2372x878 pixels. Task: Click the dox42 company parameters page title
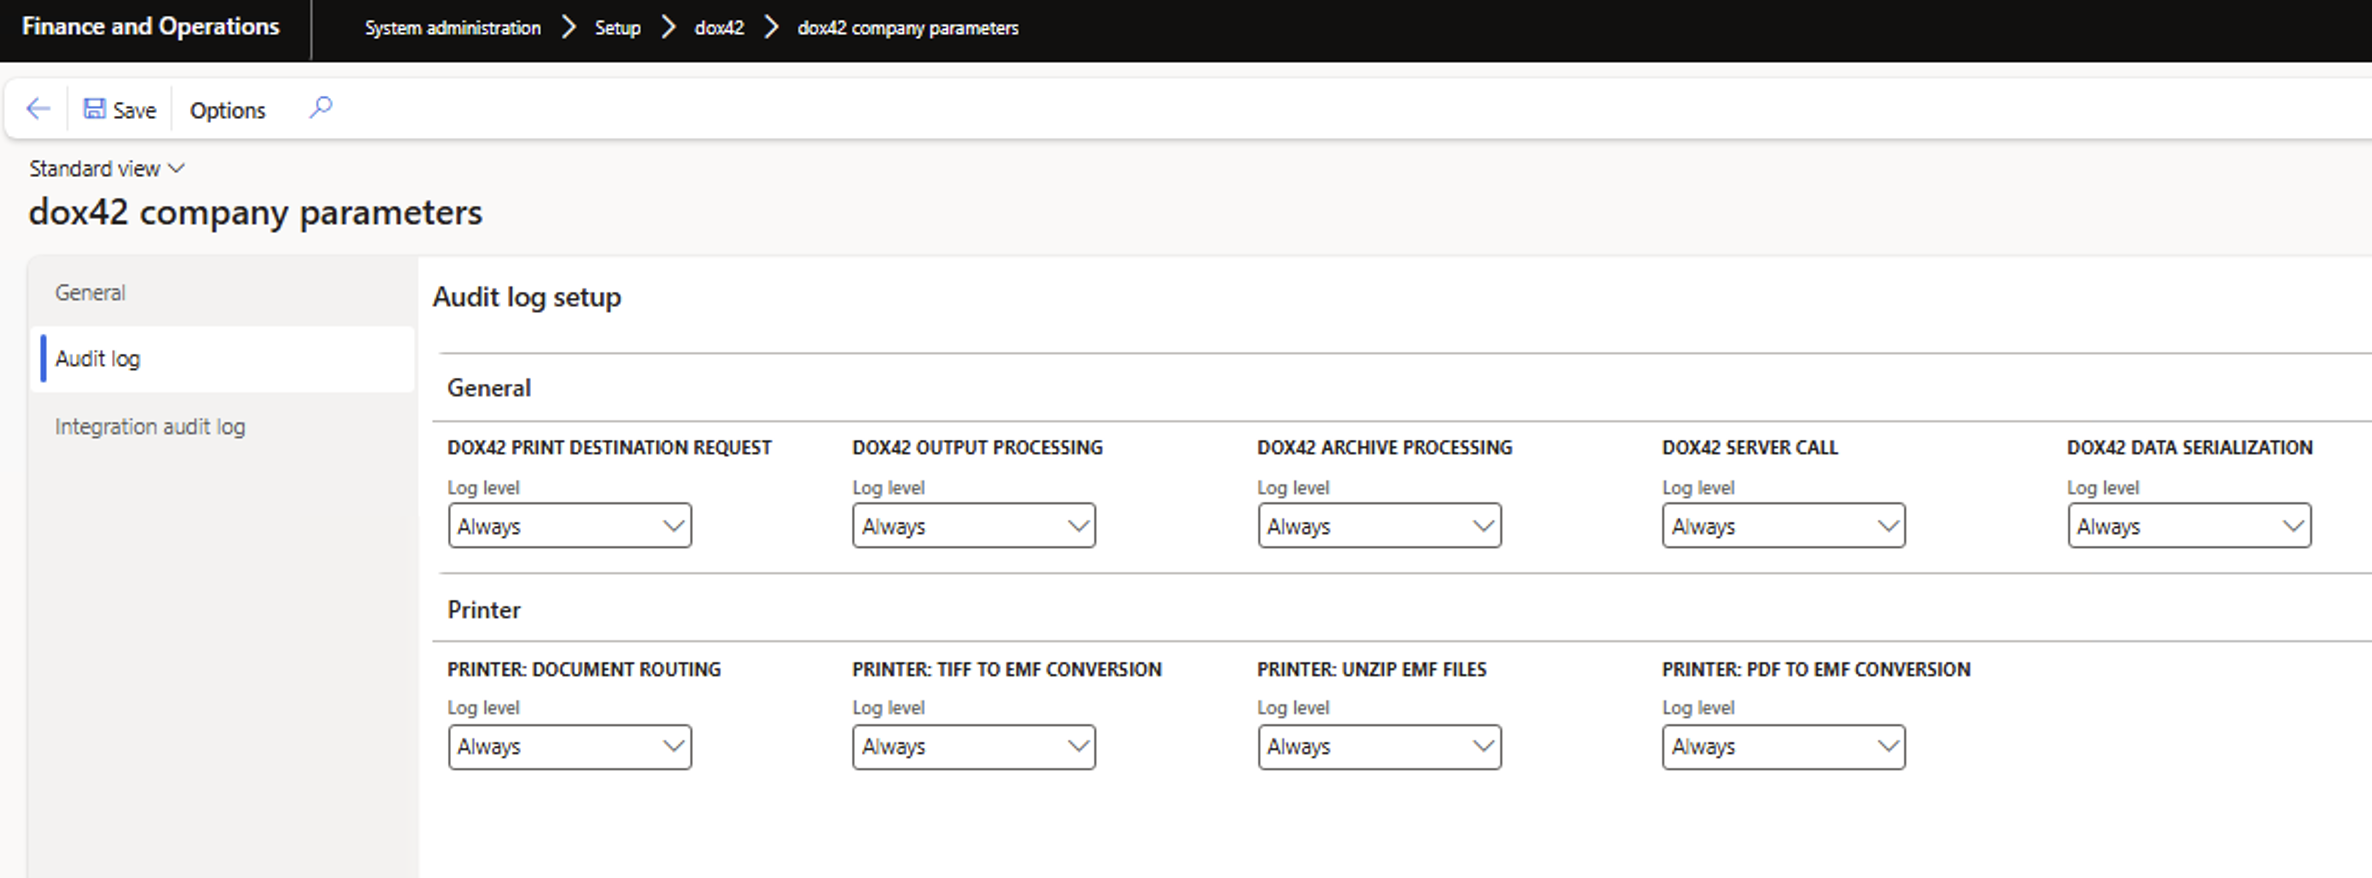[x=256, y=212]
